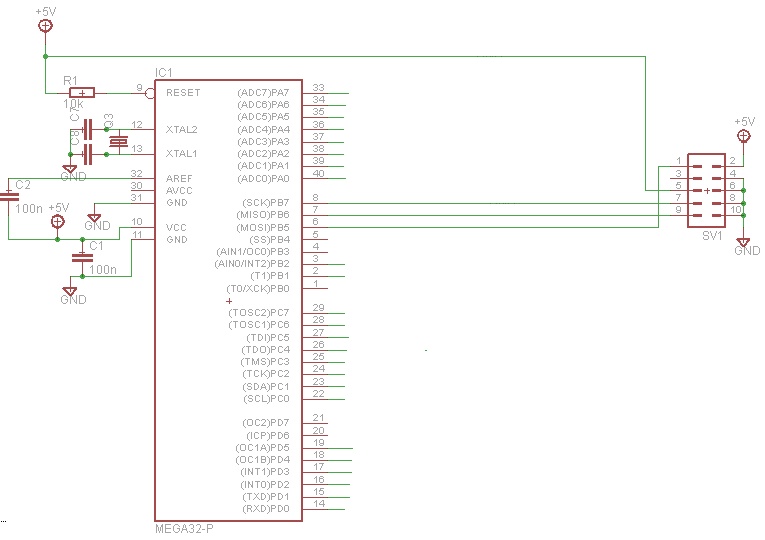
Task: Click pin number 9 at RESET input
Action: pyautogui.click(x=139, y=88)
